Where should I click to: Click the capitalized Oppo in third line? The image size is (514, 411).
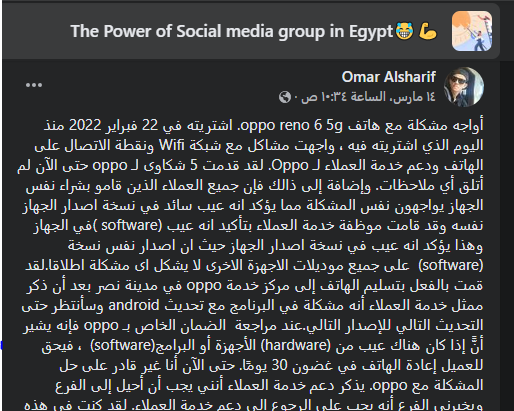click(290, 166)
